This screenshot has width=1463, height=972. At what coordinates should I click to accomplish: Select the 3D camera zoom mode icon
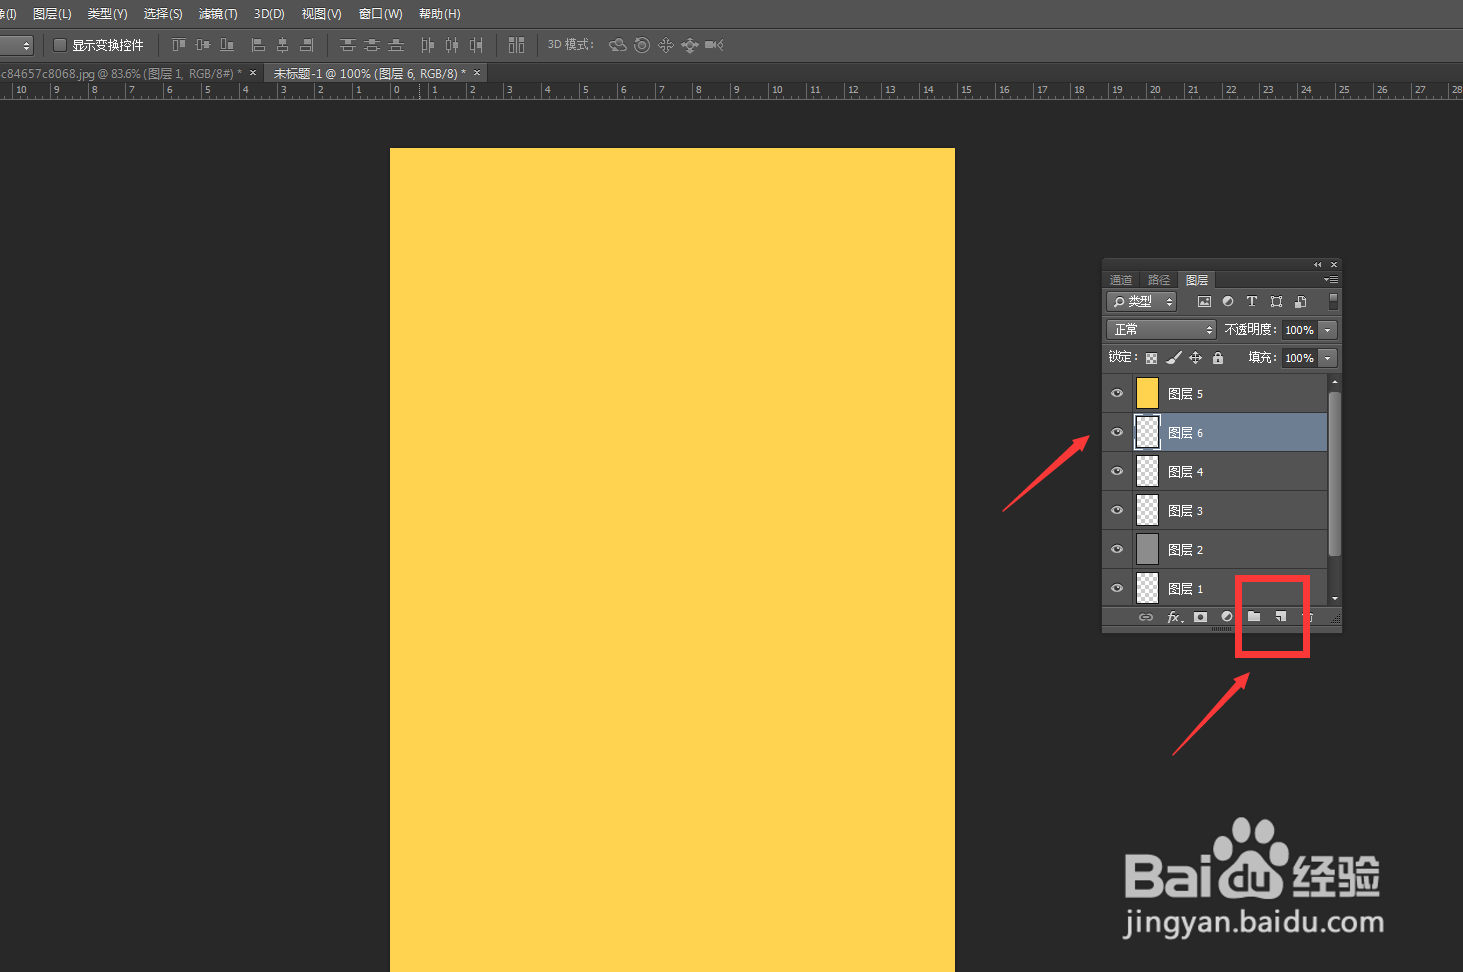[x=714, y=45]
